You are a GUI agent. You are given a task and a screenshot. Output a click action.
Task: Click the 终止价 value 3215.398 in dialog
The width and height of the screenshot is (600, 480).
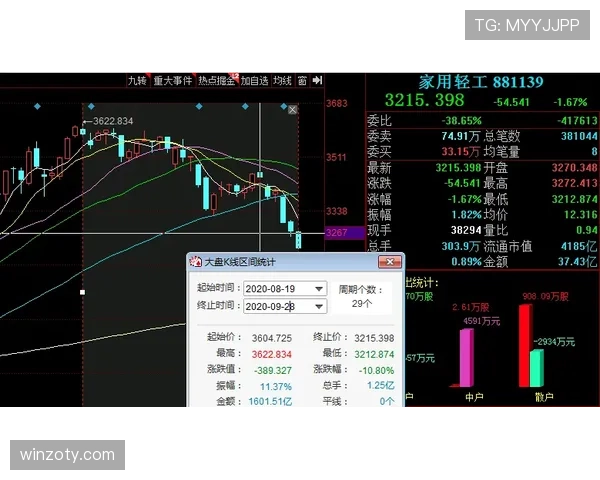click(x=374, y=338)
